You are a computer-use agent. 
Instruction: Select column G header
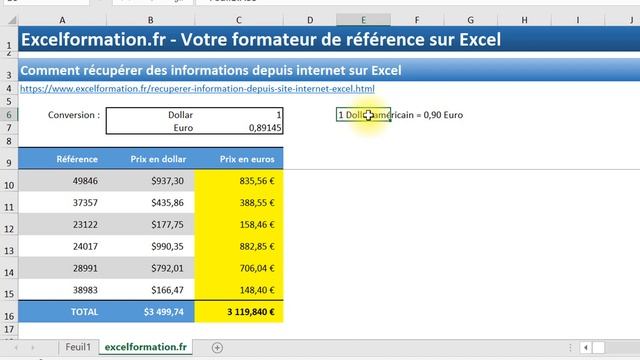pos(471,20)
